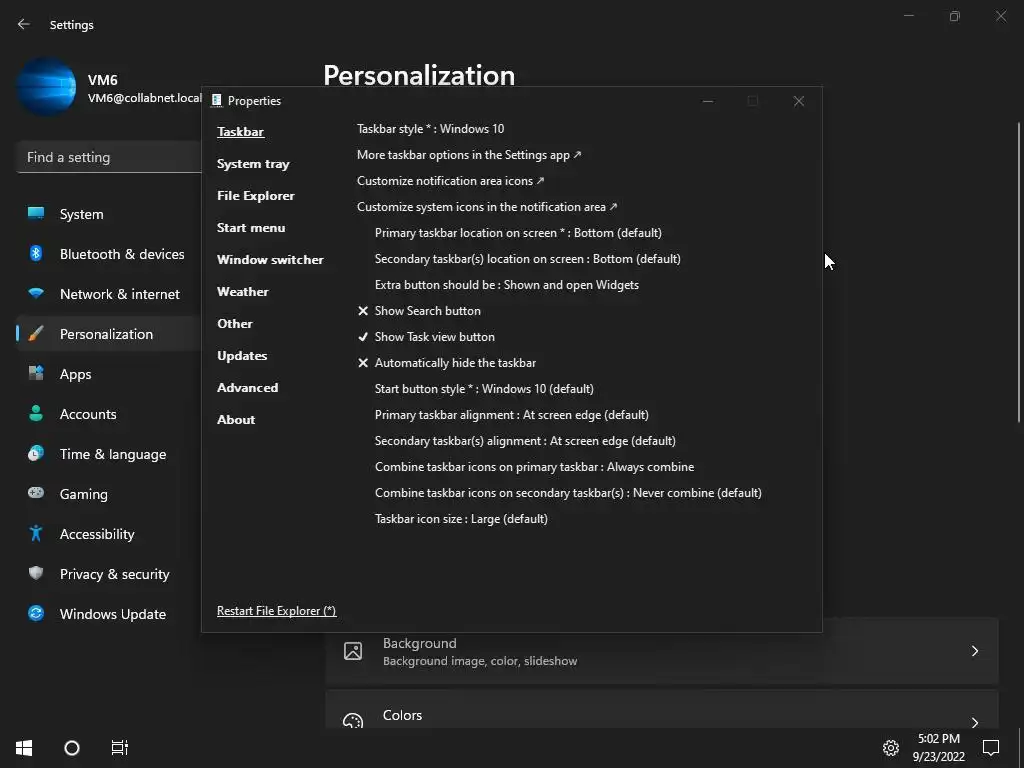The height and width of the screenshot is (768, 1024).
Task: Open the Advanced section in Properties
Action: click(248, 387)
